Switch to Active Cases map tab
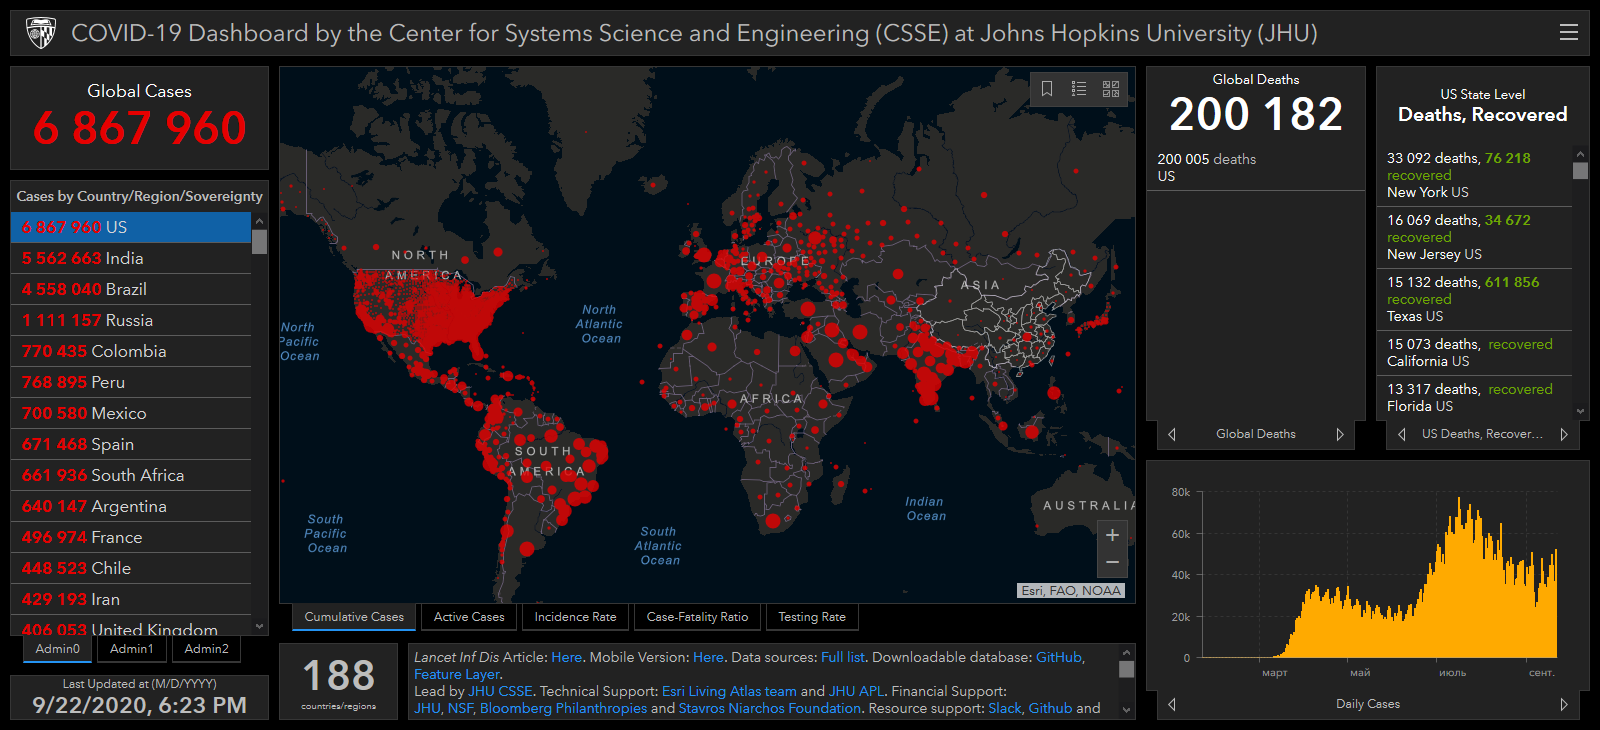 click(x=469, y=617)
